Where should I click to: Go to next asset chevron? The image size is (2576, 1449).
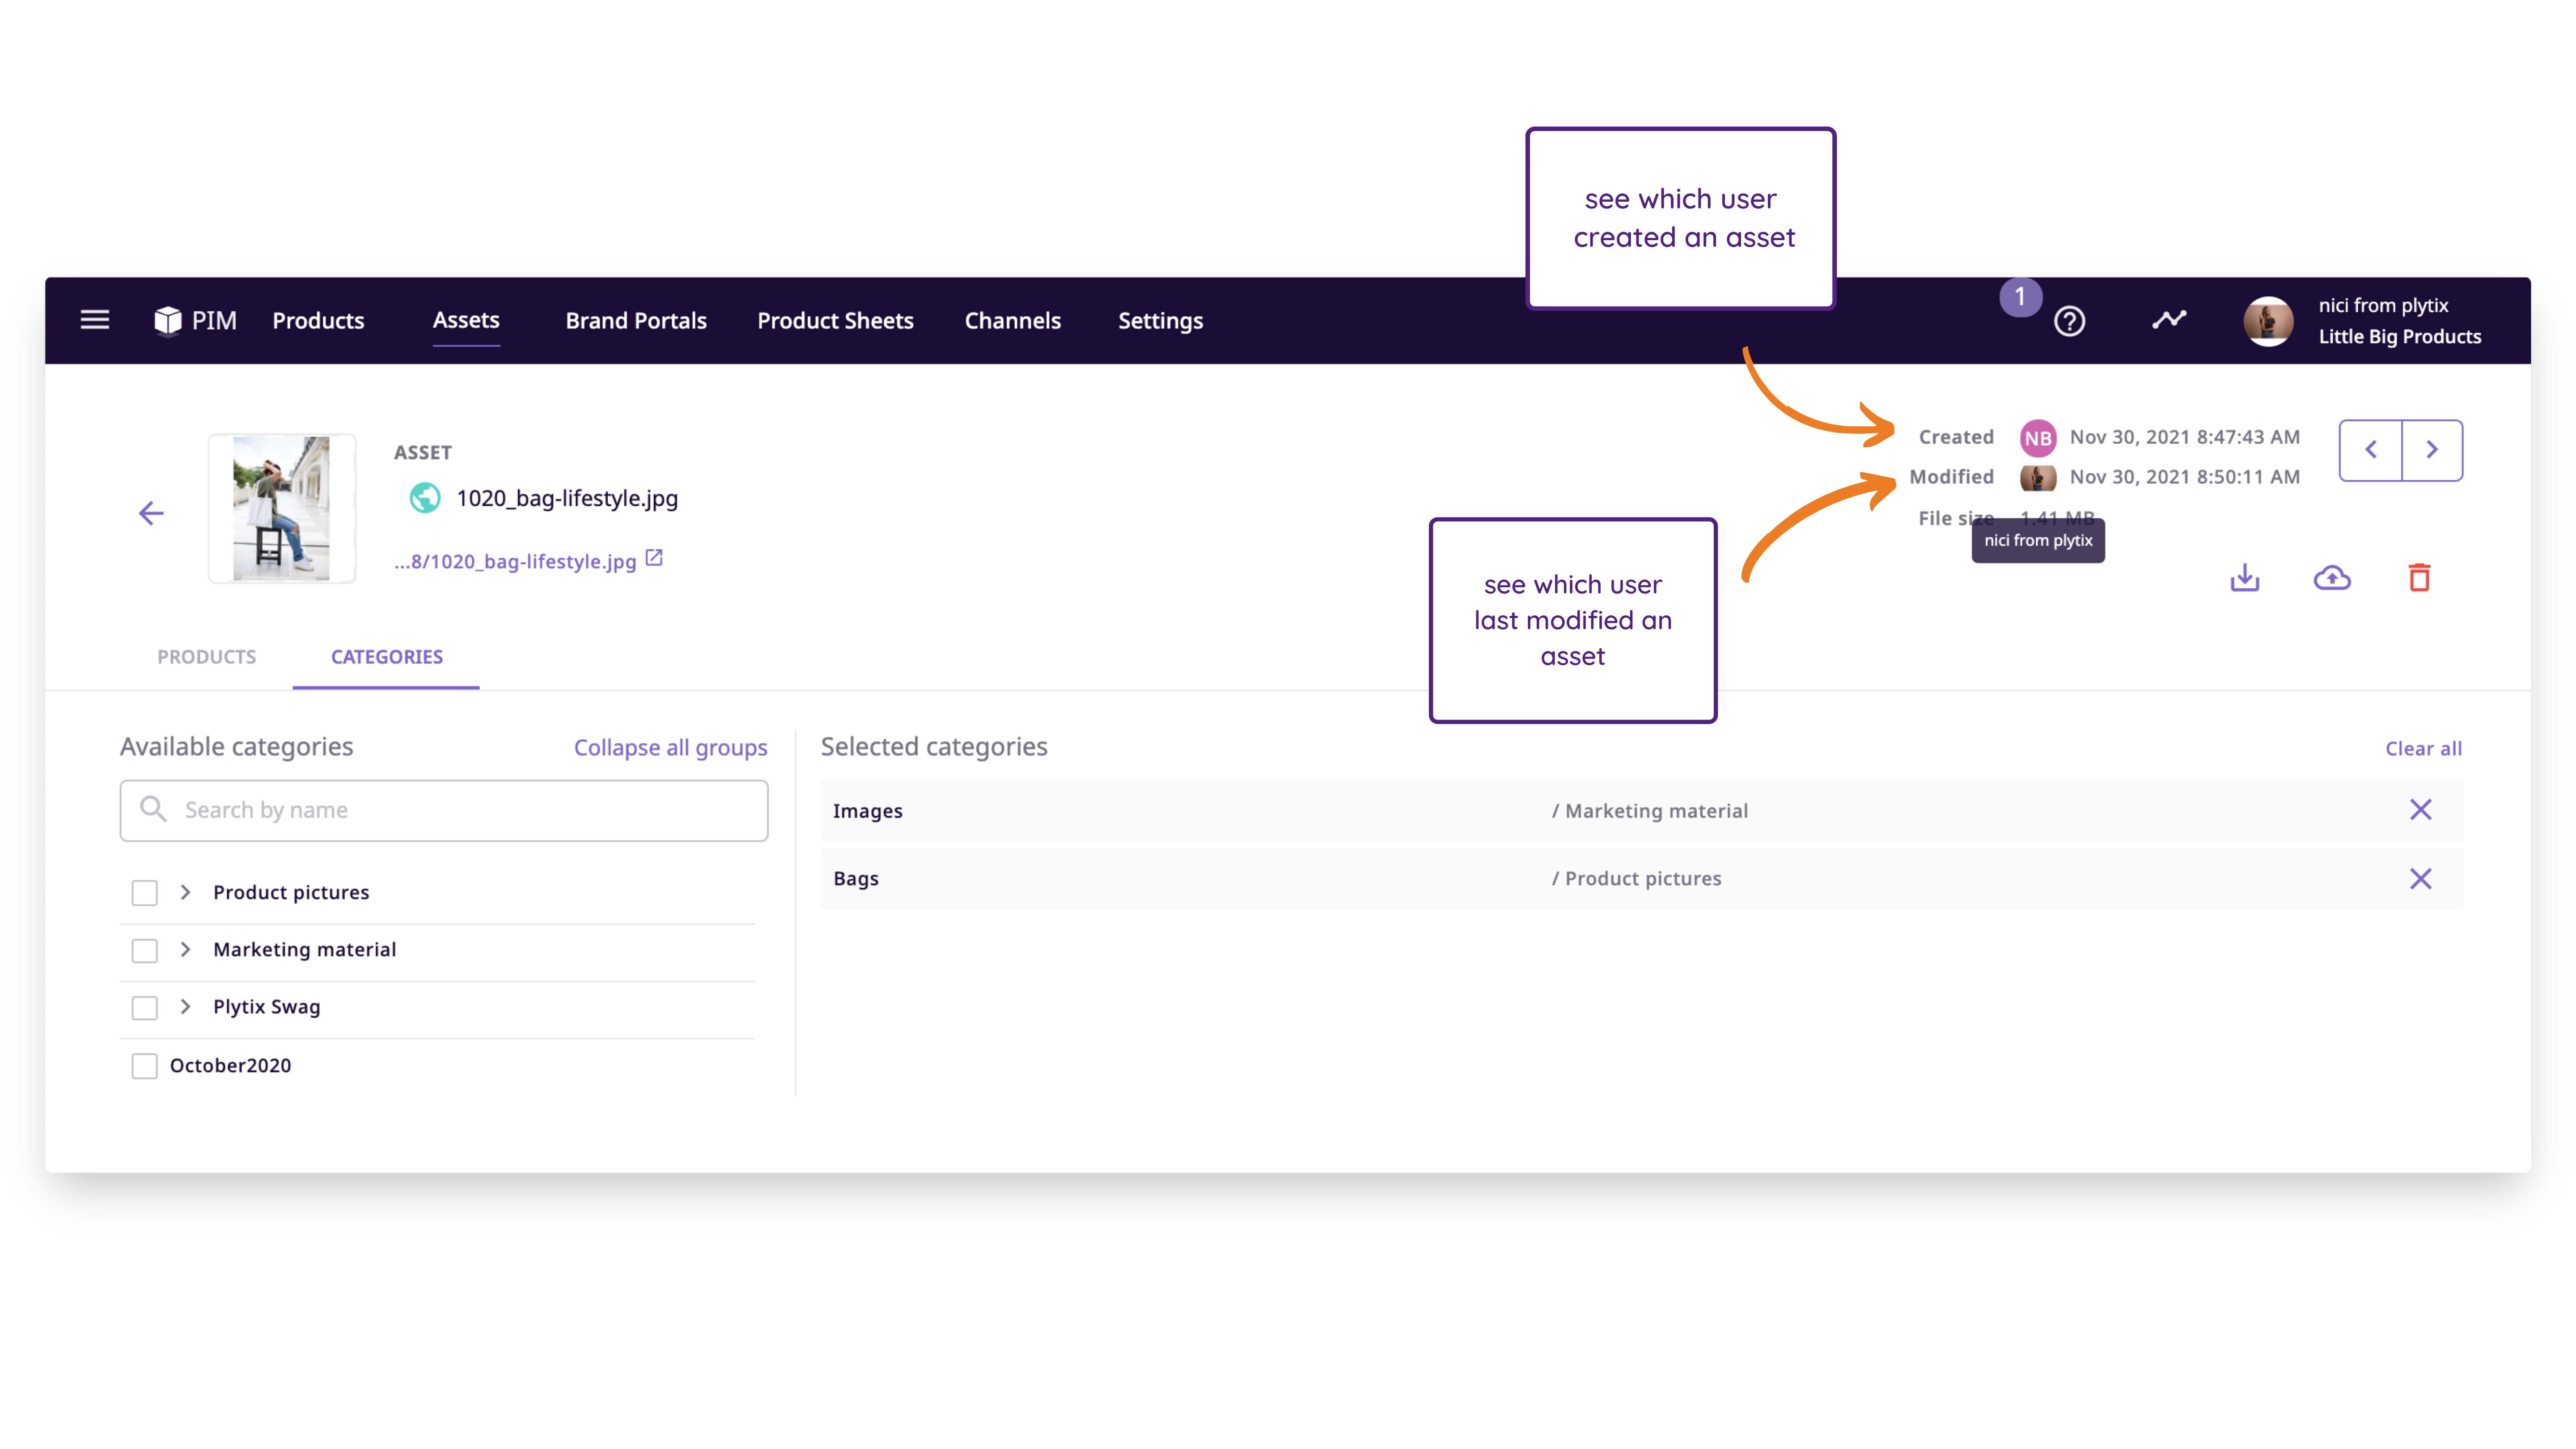[x=2432, y=450]
